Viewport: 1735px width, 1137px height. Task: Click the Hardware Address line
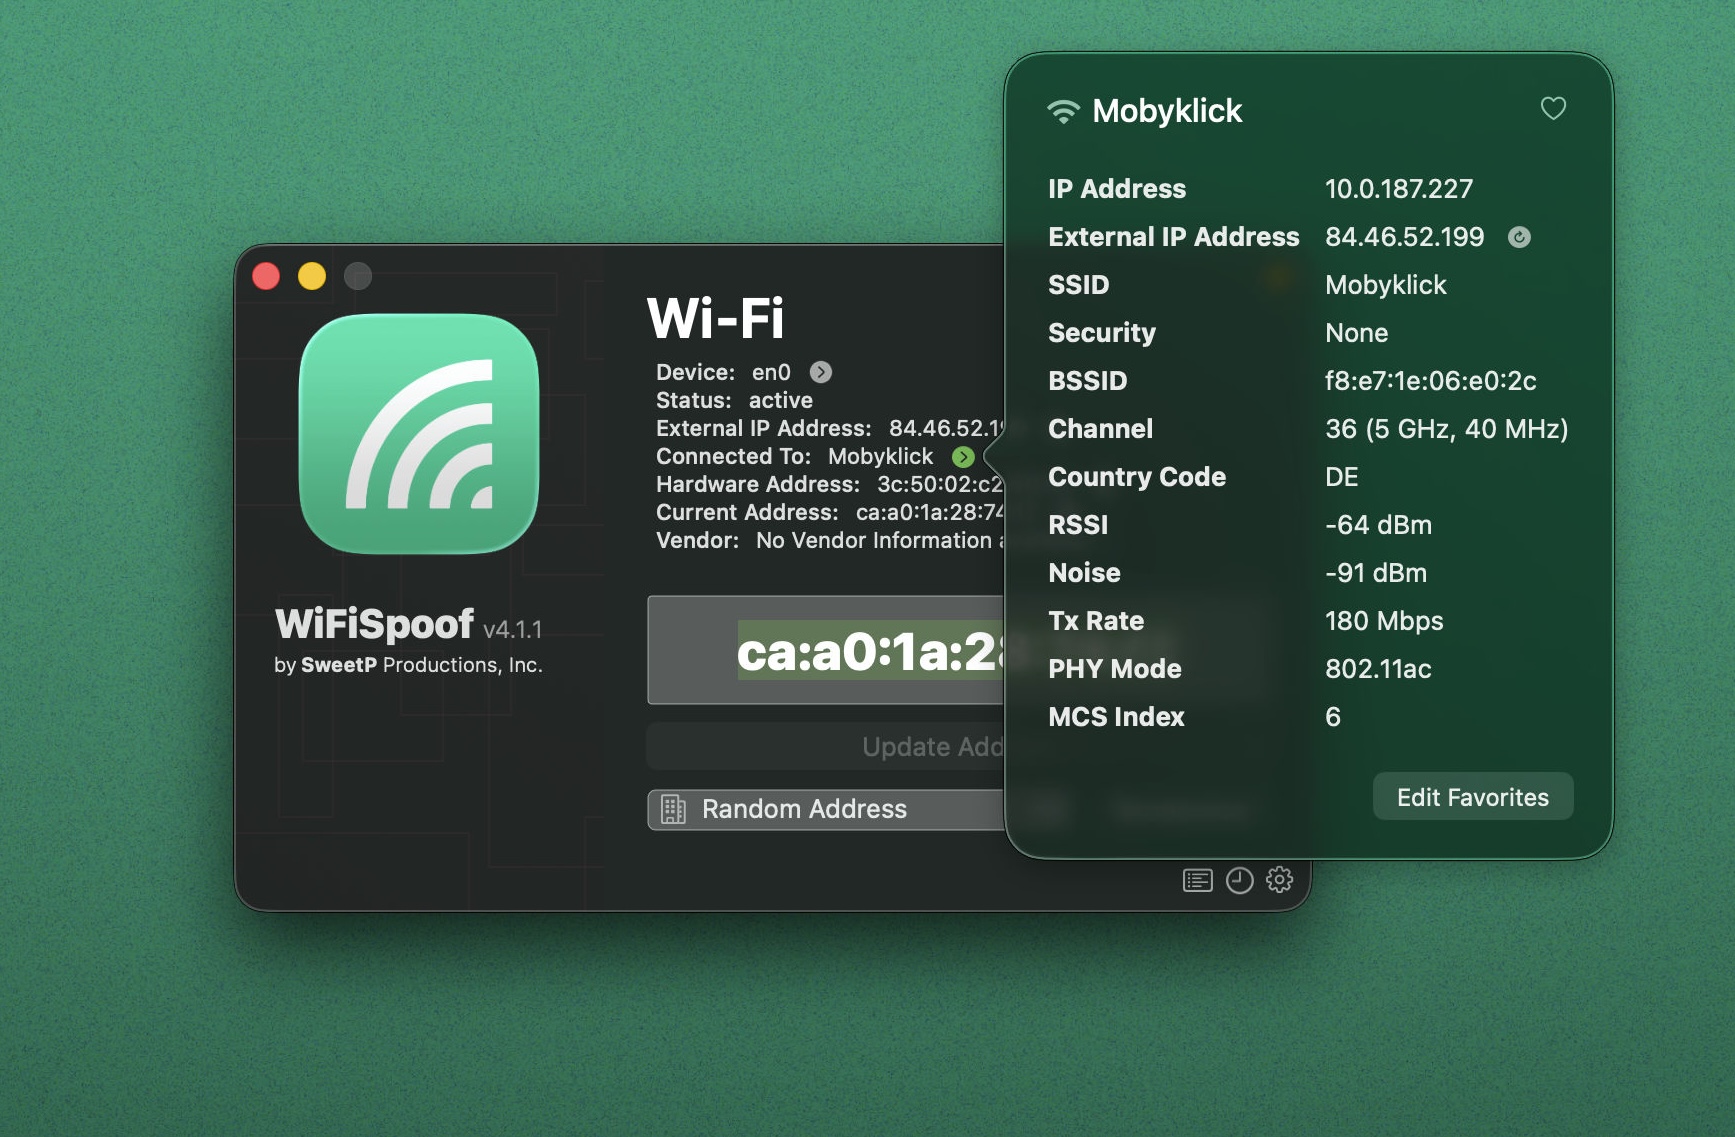[x=830, y=484]
